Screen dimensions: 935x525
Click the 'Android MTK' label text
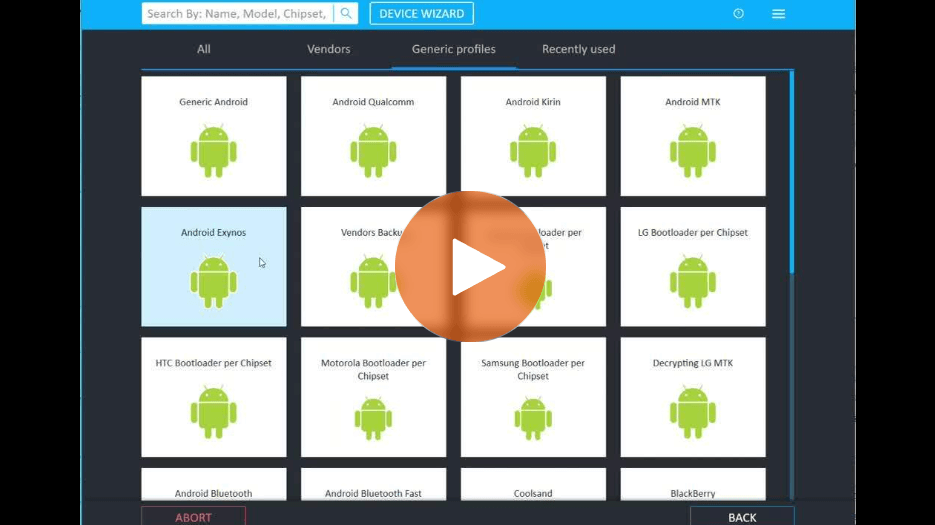coord(693,102)
